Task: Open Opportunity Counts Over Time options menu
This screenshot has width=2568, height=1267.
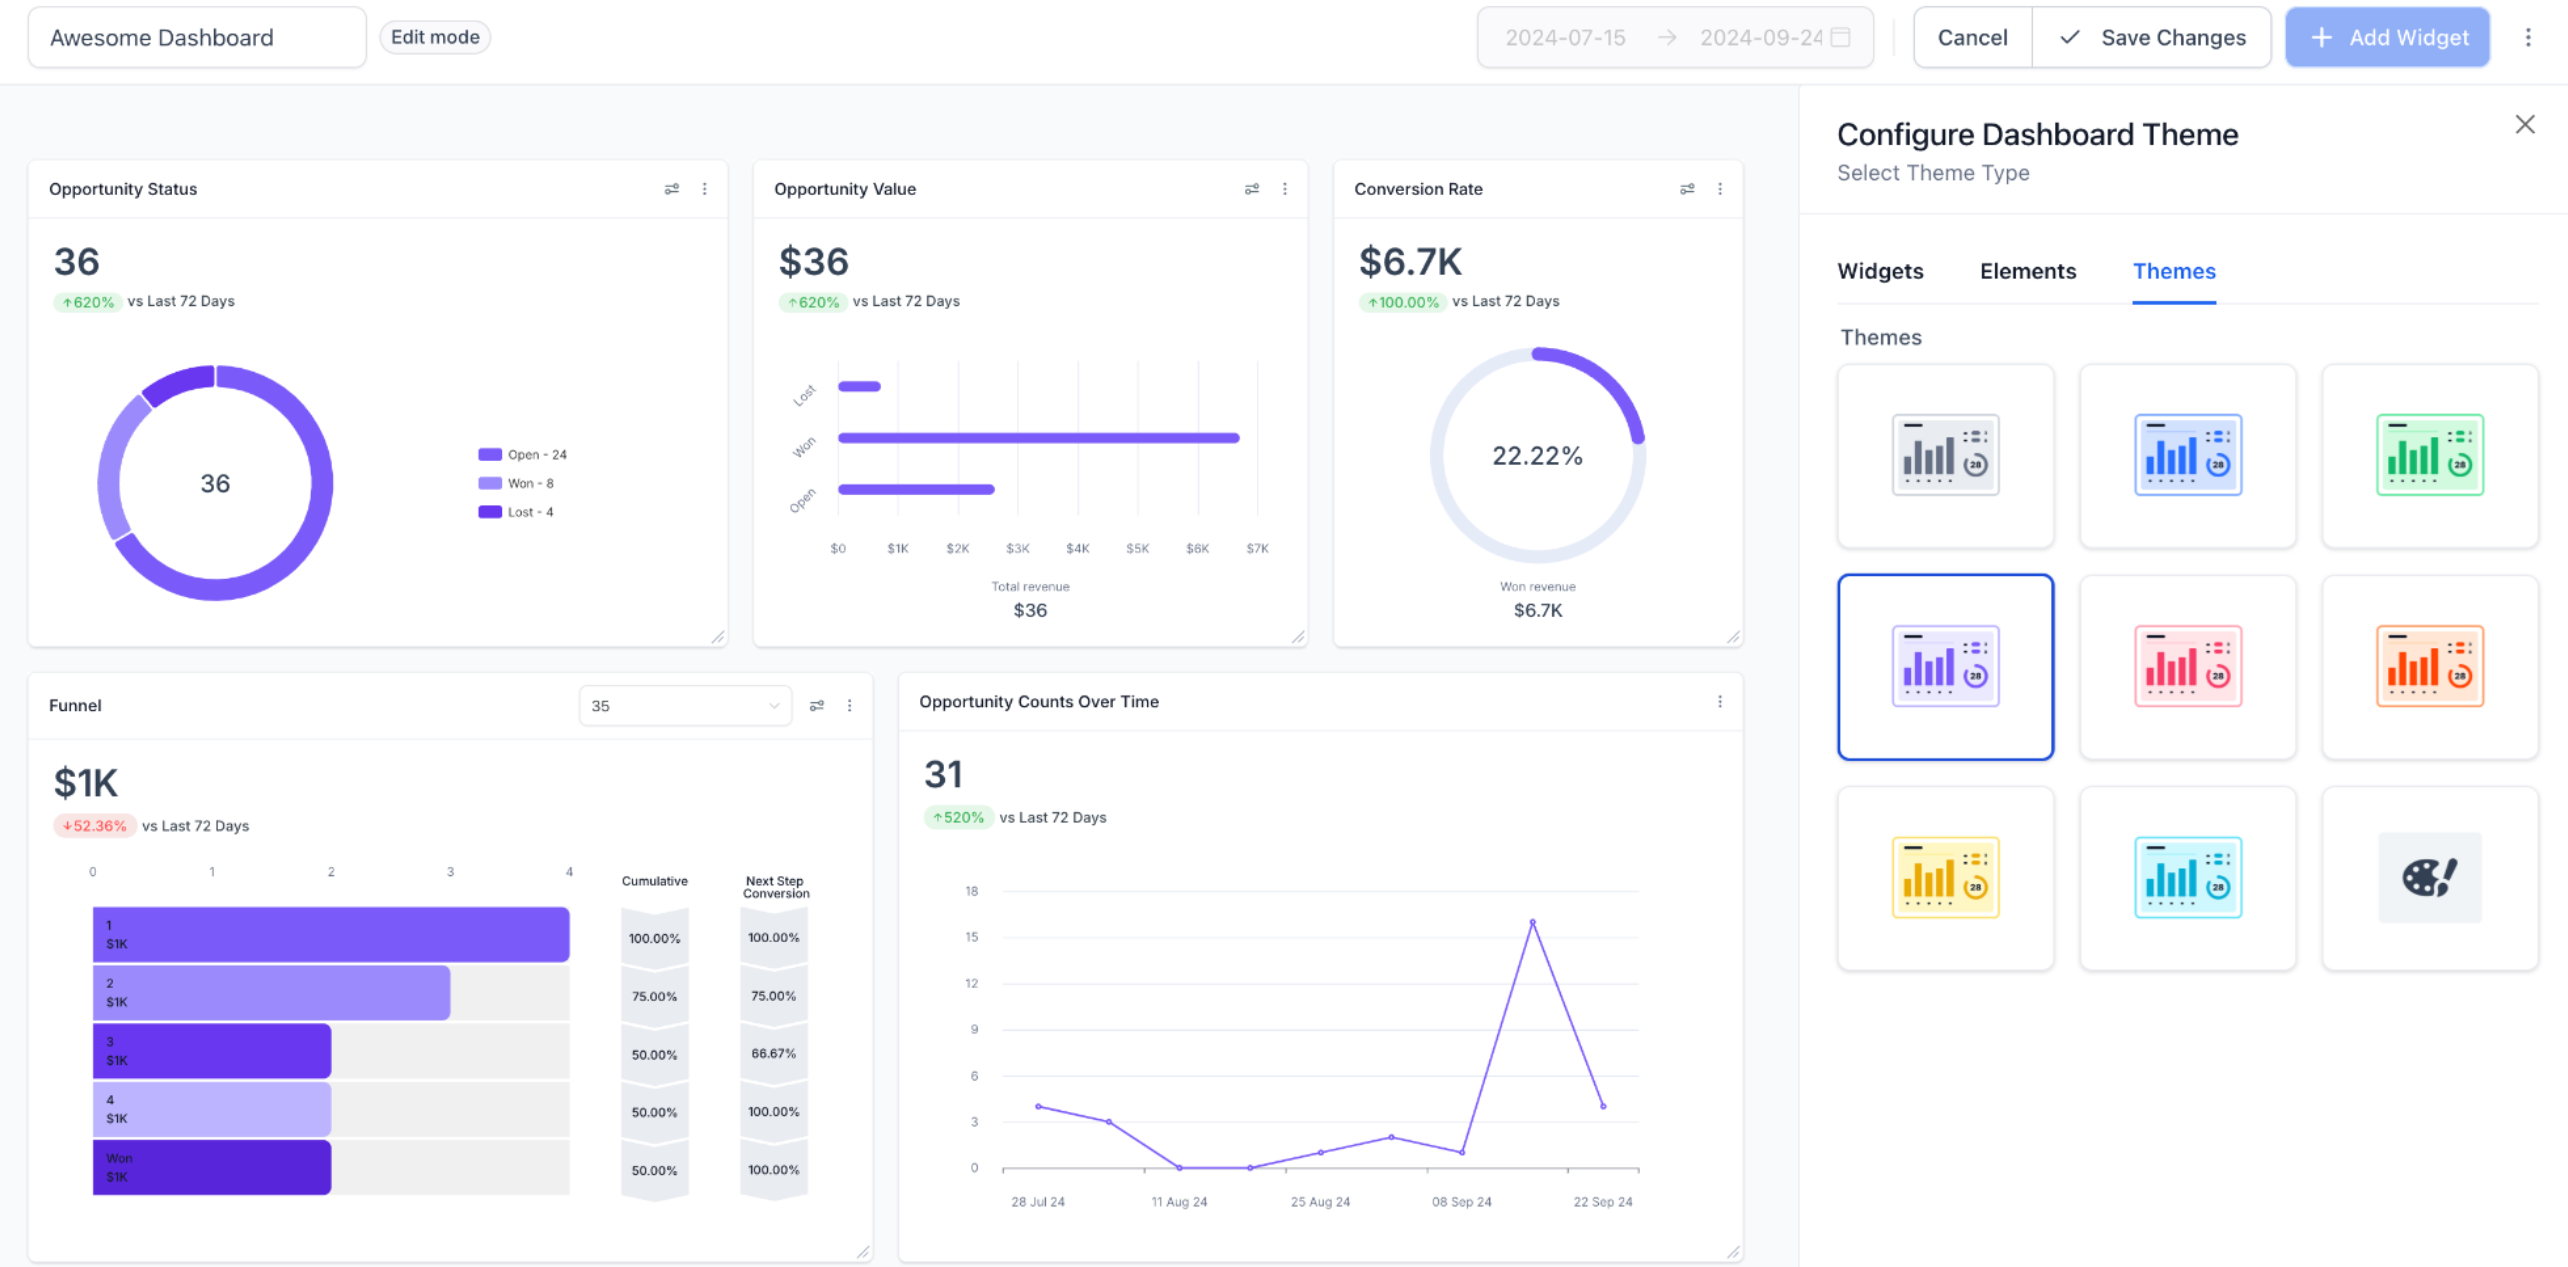Action: click(1720, 702)
